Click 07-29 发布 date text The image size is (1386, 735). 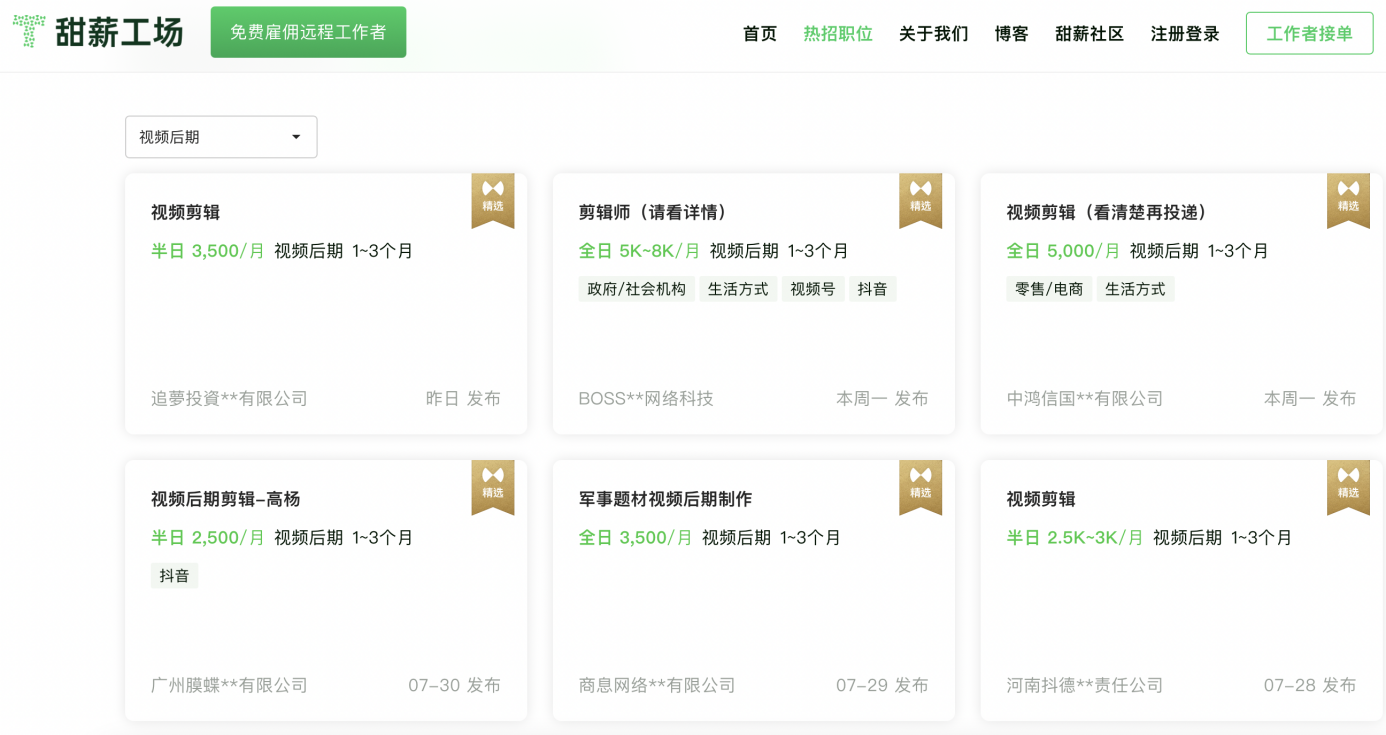pos(882,685)
